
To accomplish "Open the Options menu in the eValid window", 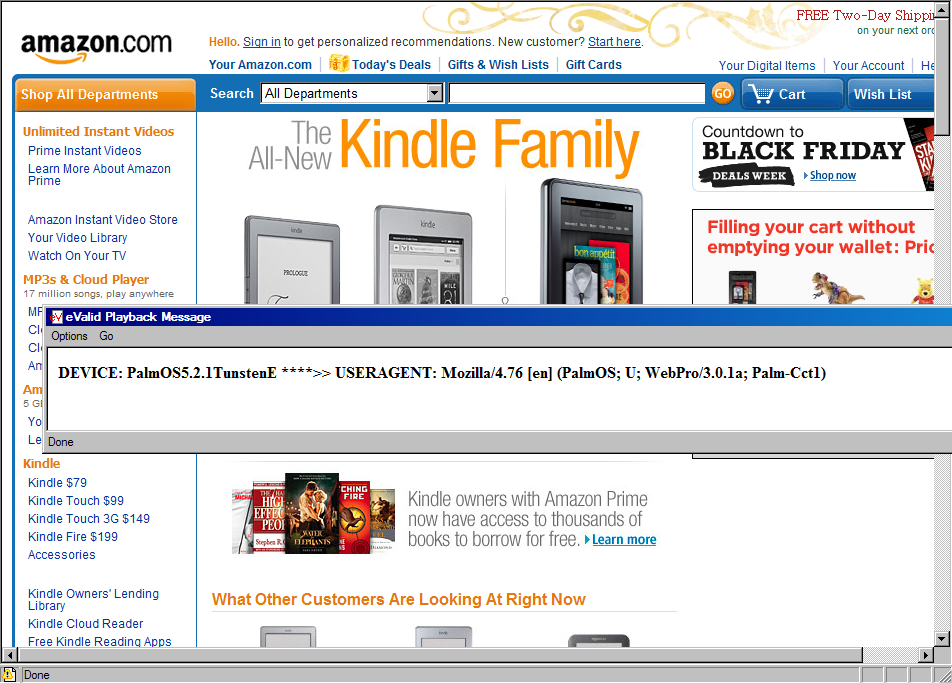I will pos(69,336).
